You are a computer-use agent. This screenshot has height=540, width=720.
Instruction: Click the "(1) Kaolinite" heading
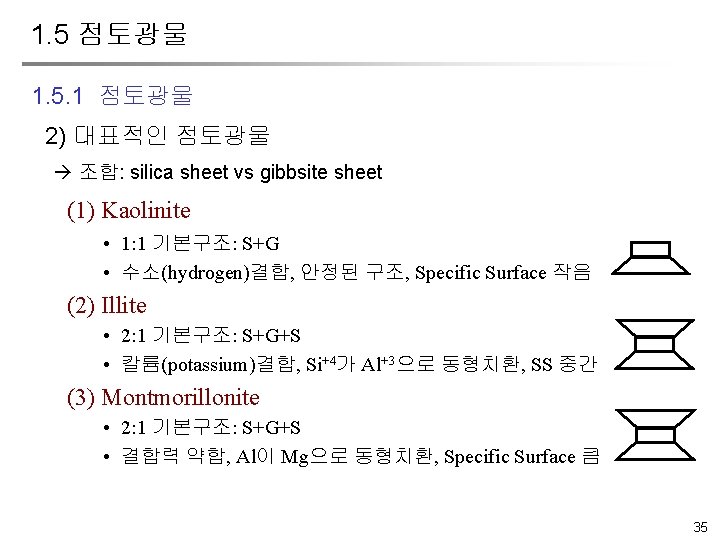click(x=128, y=211)
